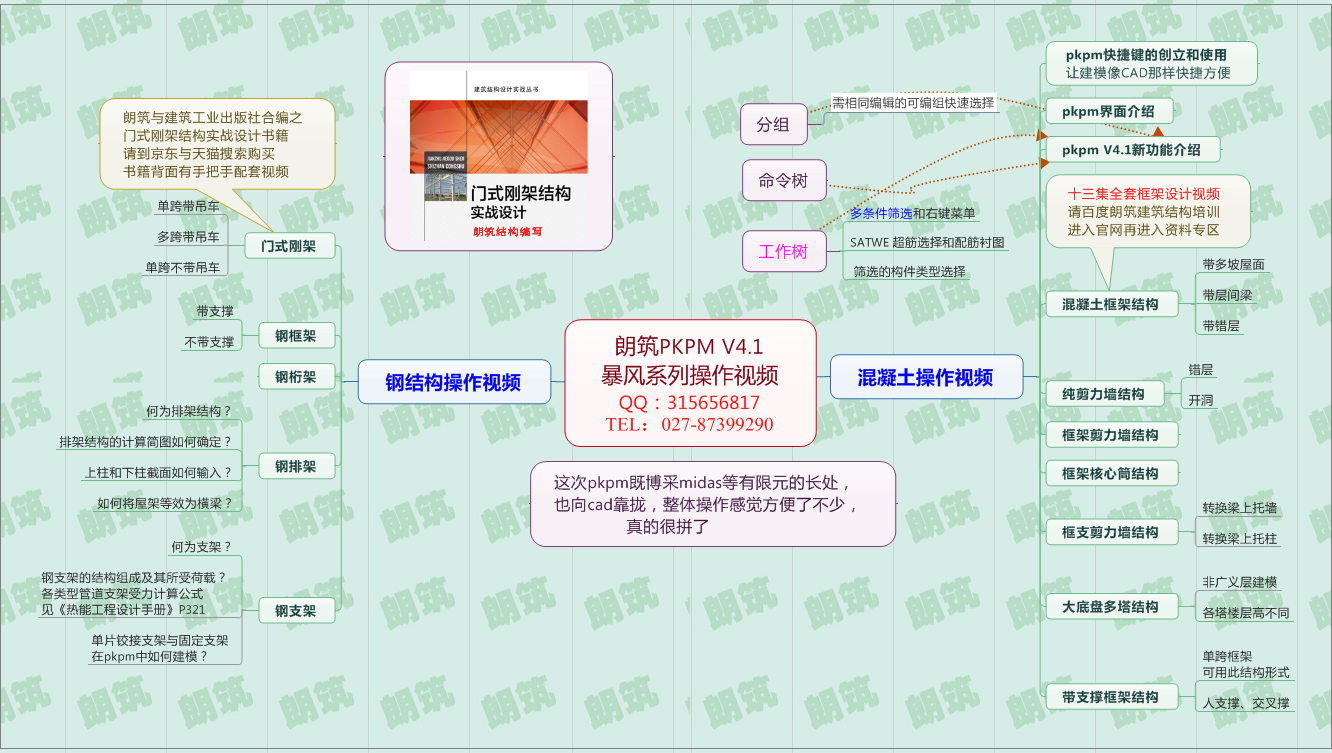Select the 何为支架？ subtopic
1332x753 pixels.
[201, 546]
